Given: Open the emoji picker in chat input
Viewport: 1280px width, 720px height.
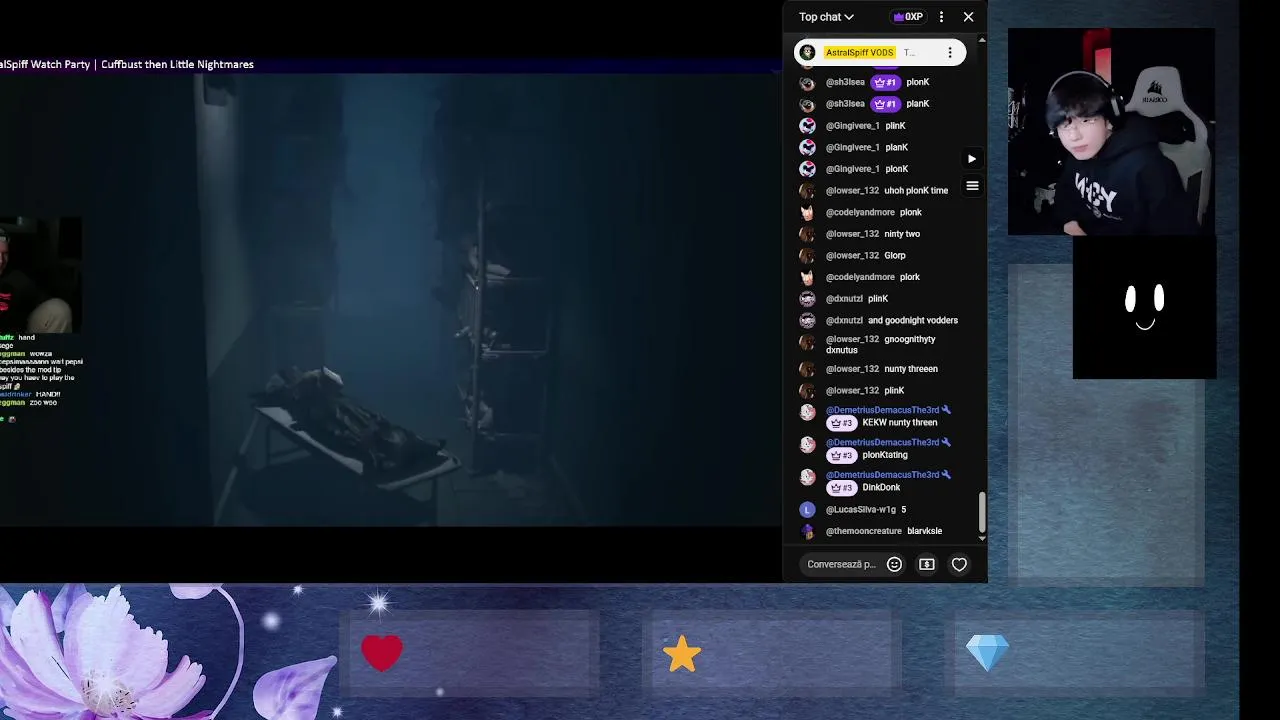Looking at the screenshot, I should click(x=895, y=565).
